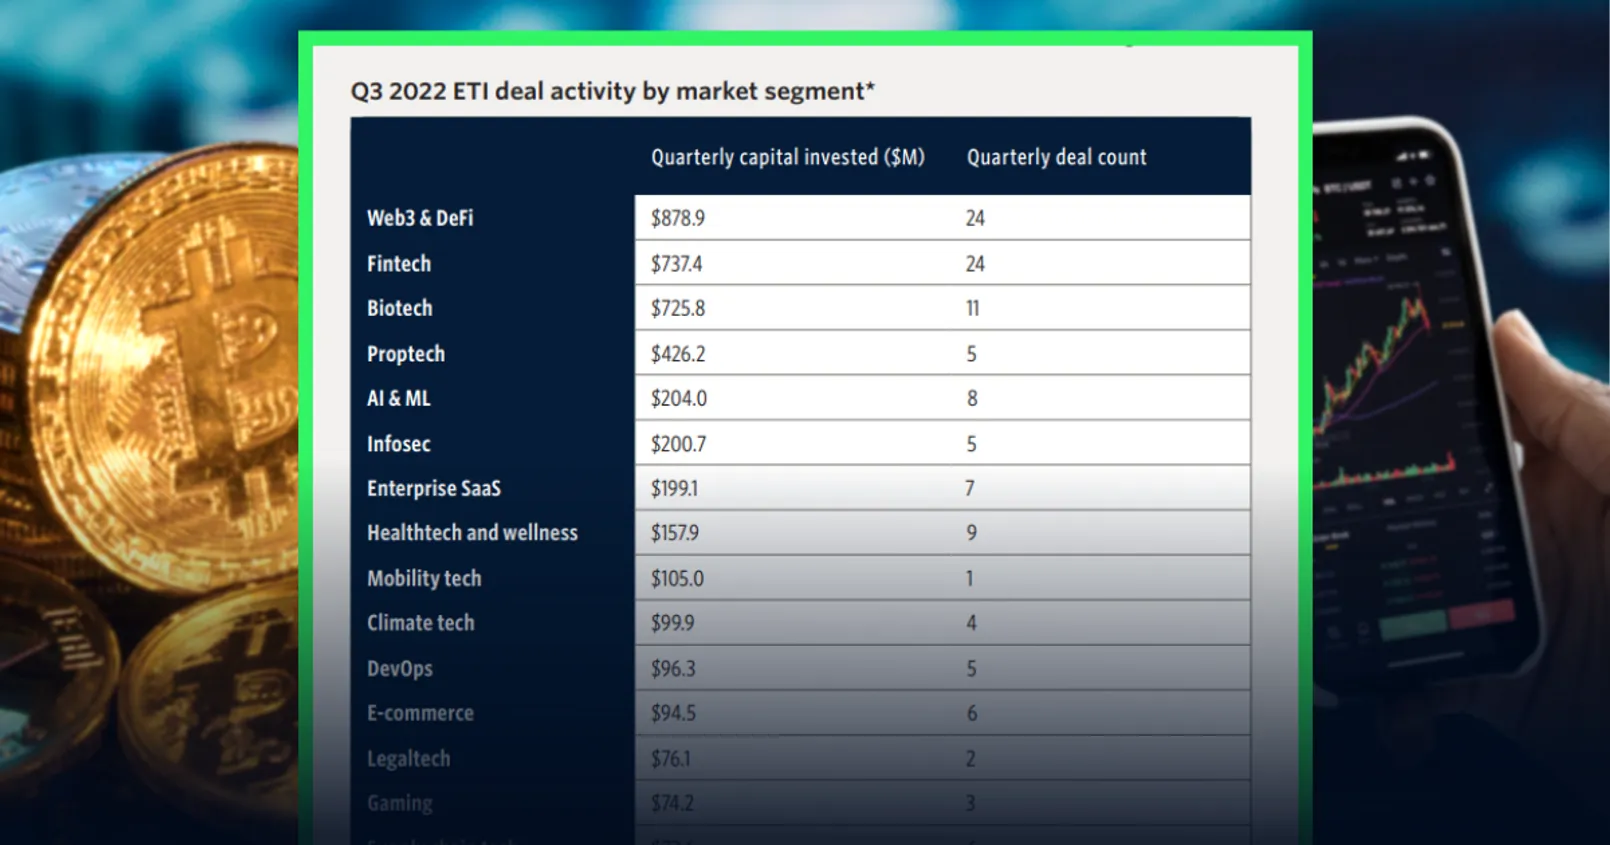
Task: Click the Climate tech deal count 4
Action: click(x=971, y=623)
